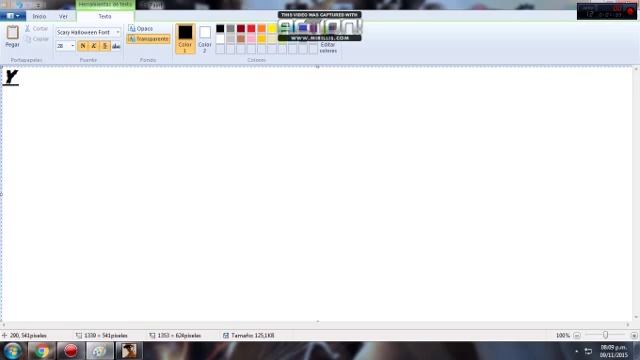Screen dimensions: 640x360
Task: Switch to the Ver tab
Action: (63, 16)
